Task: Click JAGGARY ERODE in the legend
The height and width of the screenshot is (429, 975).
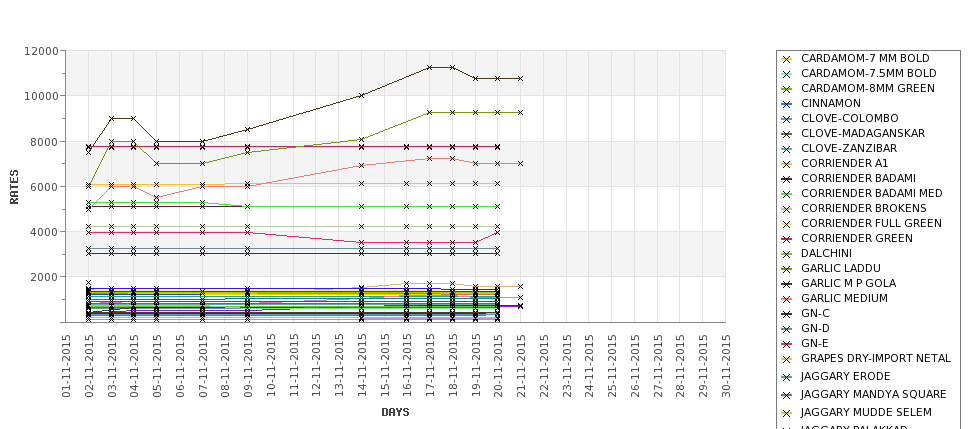Action: pyautogui.click(x=837, y=376)
